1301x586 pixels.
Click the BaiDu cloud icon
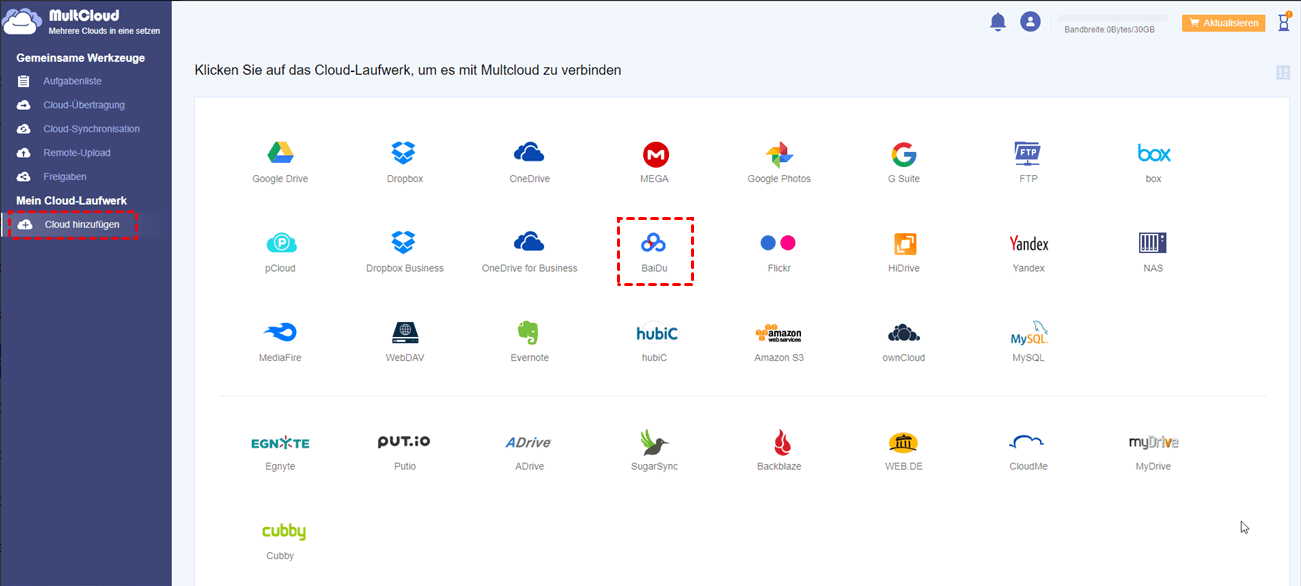pos(655,243)
